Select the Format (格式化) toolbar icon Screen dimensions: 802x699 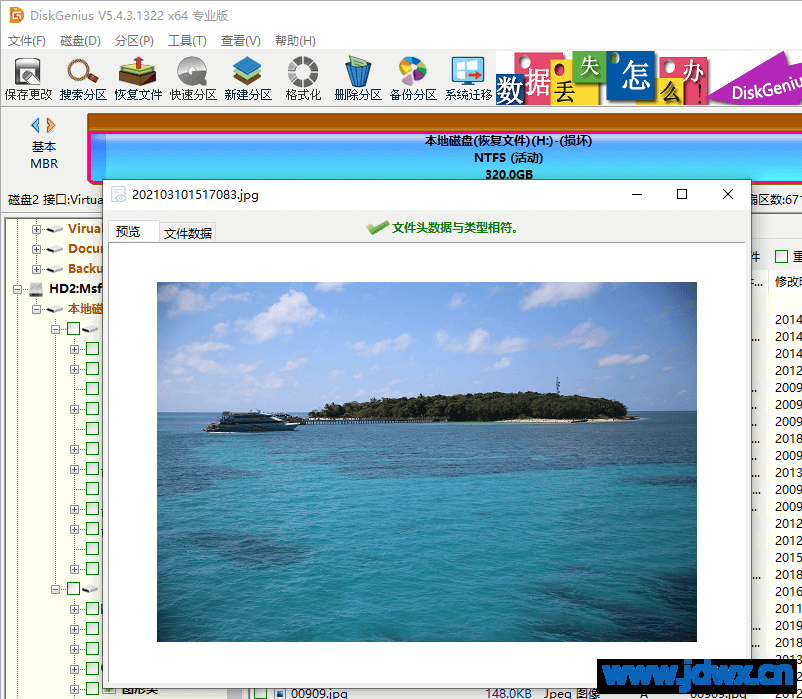coord(303,79)
